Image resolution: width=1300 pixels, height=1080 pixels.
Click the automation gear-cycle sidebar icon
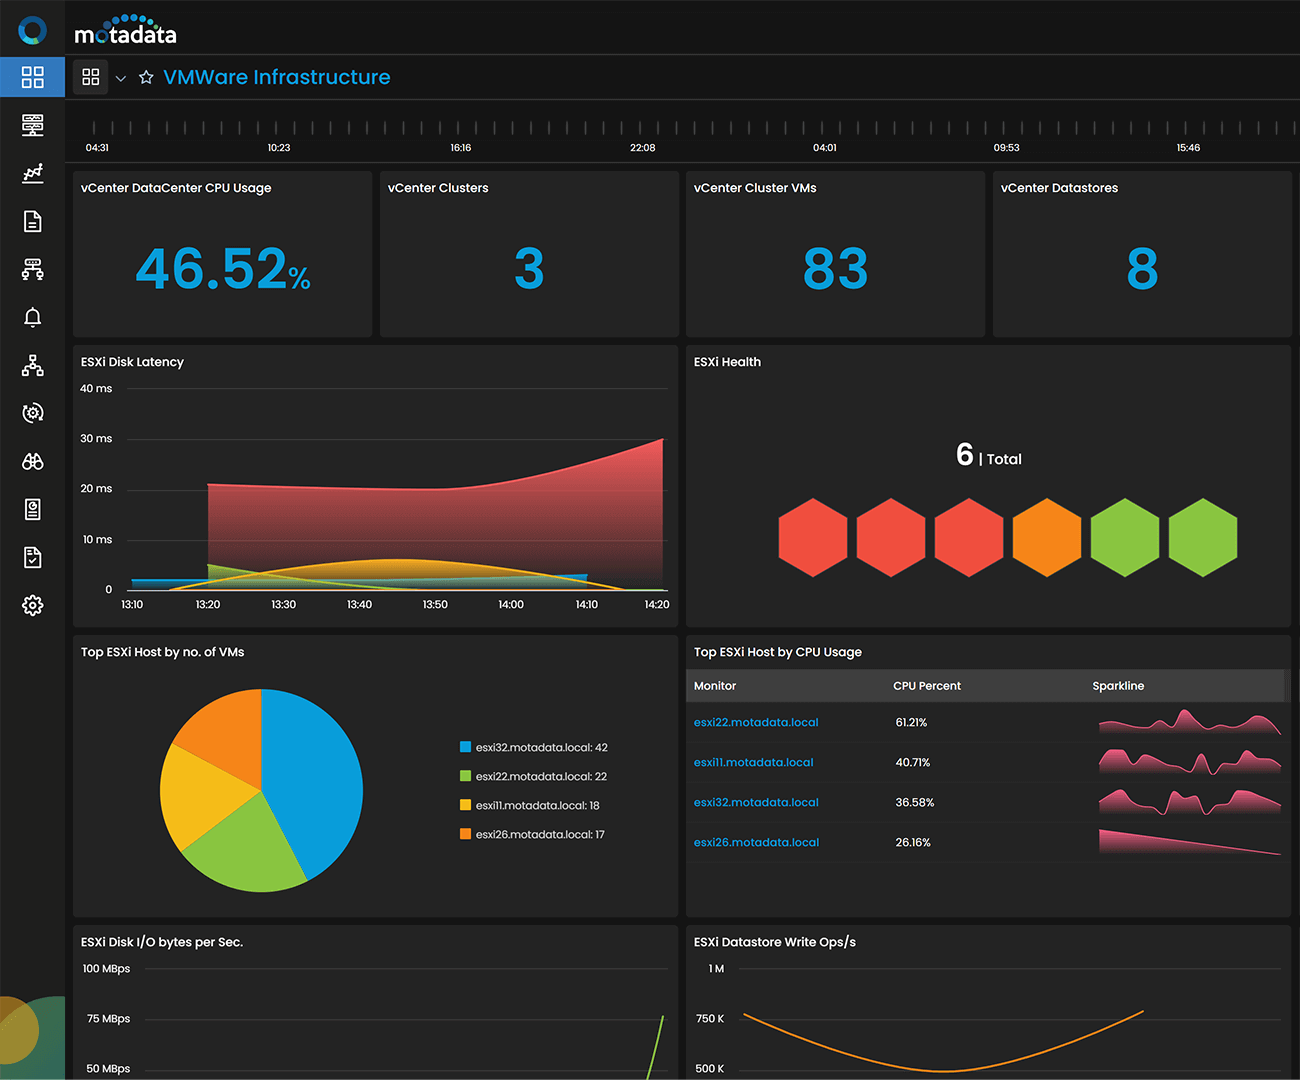point(32,413)
